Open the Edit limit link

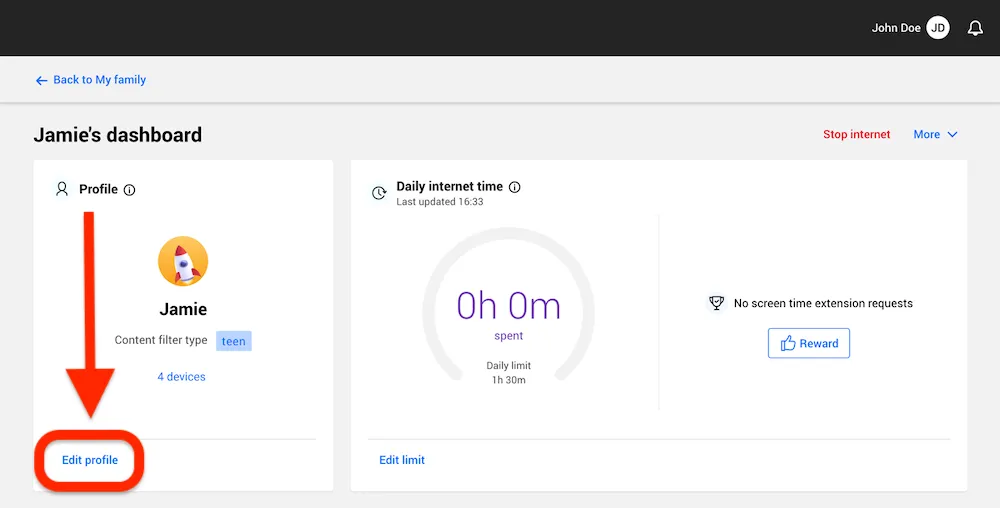tap(402, 460)
